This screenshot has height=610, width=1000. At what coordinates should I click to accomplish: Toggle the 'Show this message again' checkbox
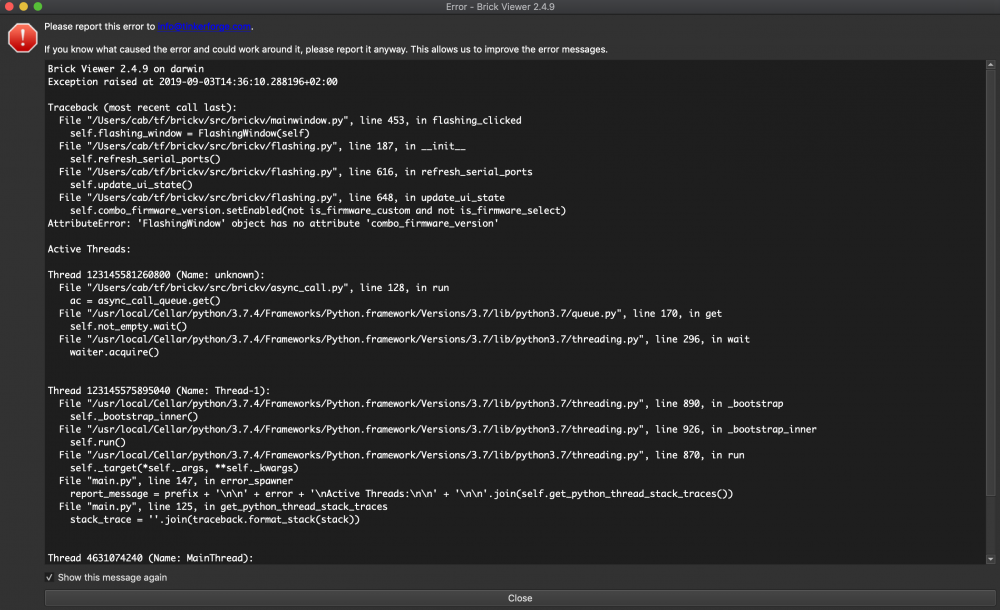click(50, 578)
